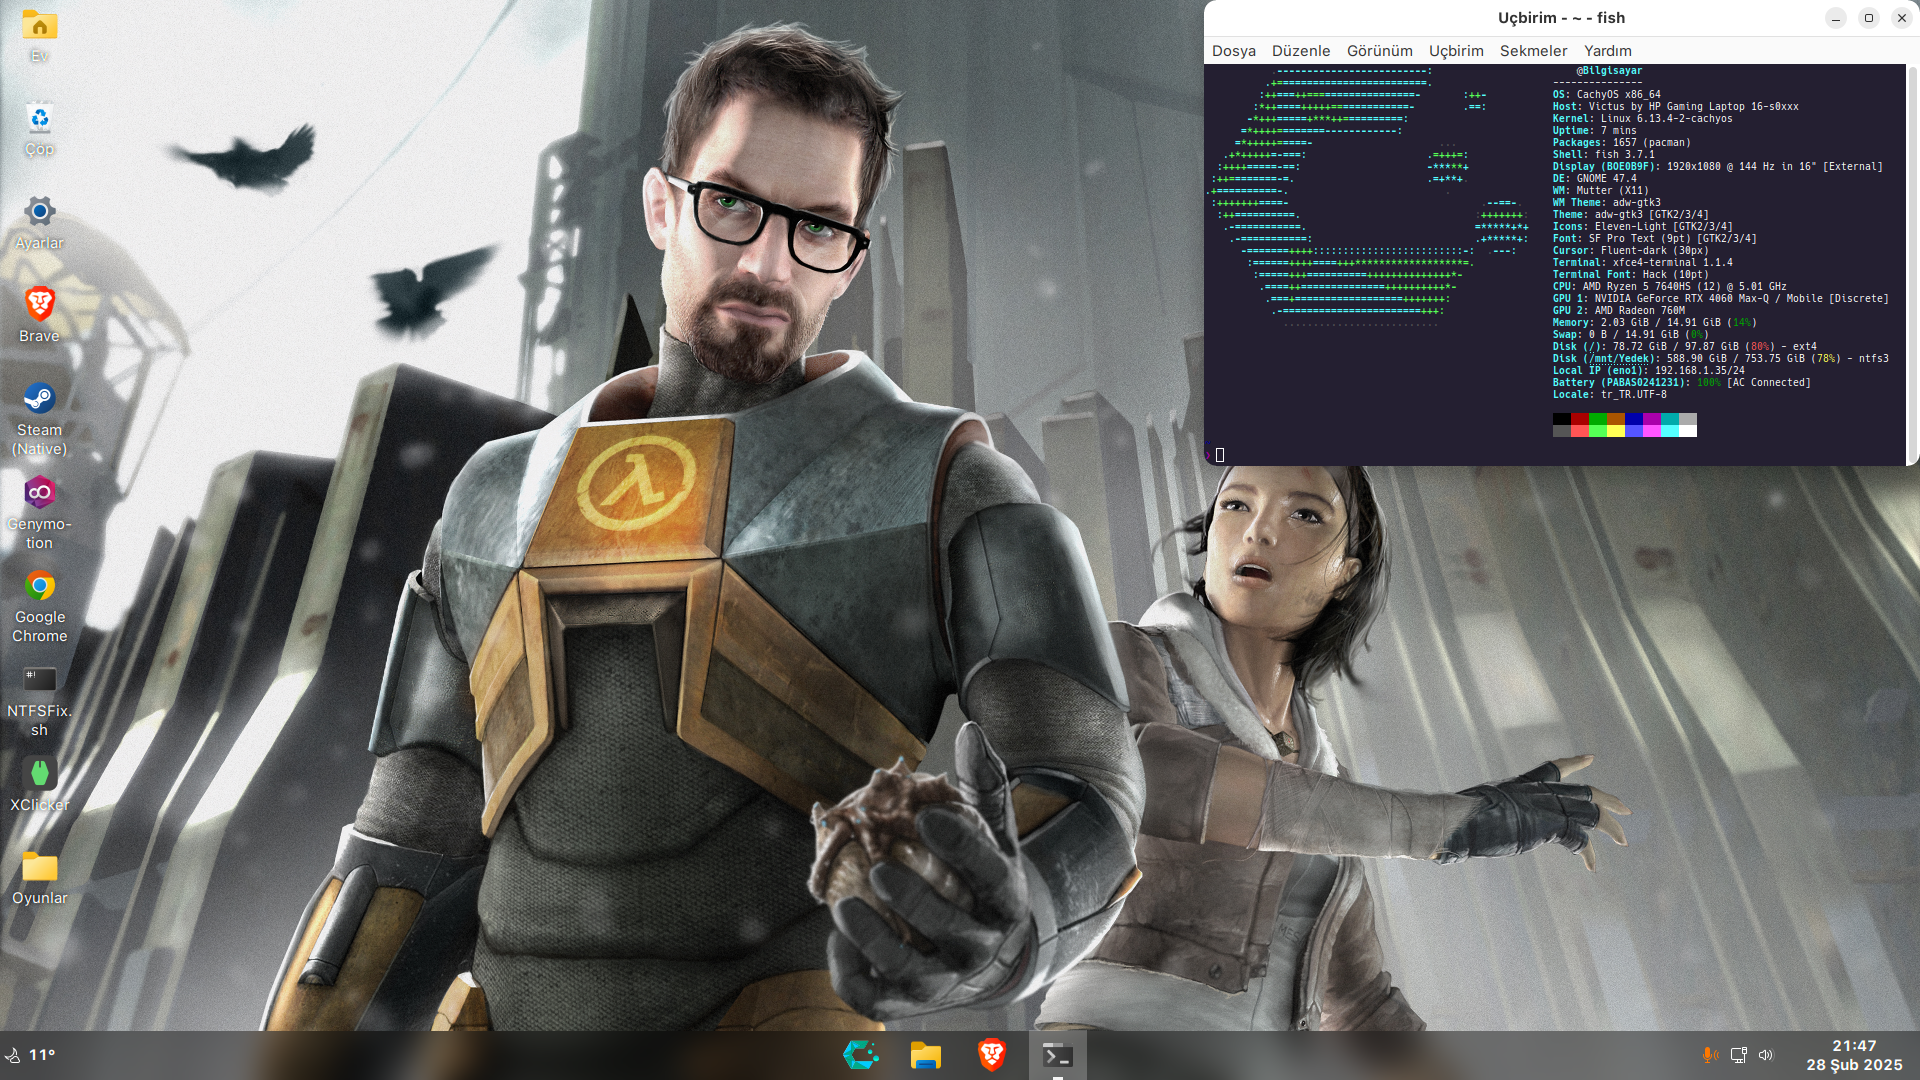Launch Ayarlar settings from the desktop

click(x=40, y=223)
